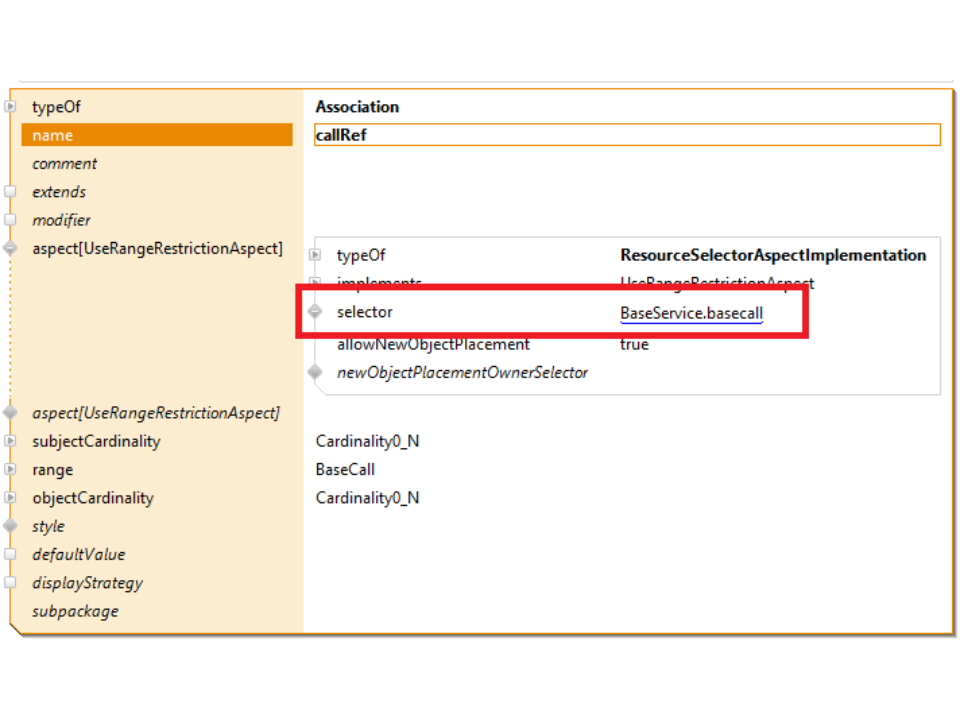Click the square marker beside displayStrategy
The height and width of the screenshot is (720, 960).
[11, 583]
